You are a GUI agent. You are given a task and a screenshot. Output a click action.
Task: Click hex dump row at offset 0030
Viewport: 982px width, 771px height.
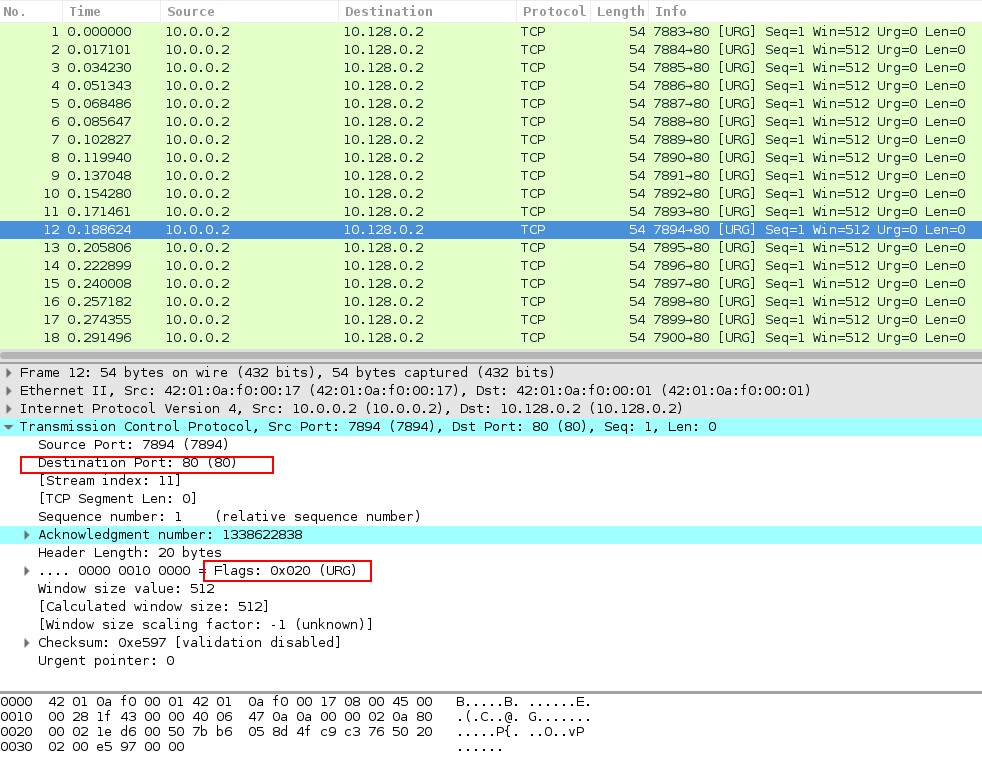251,747
